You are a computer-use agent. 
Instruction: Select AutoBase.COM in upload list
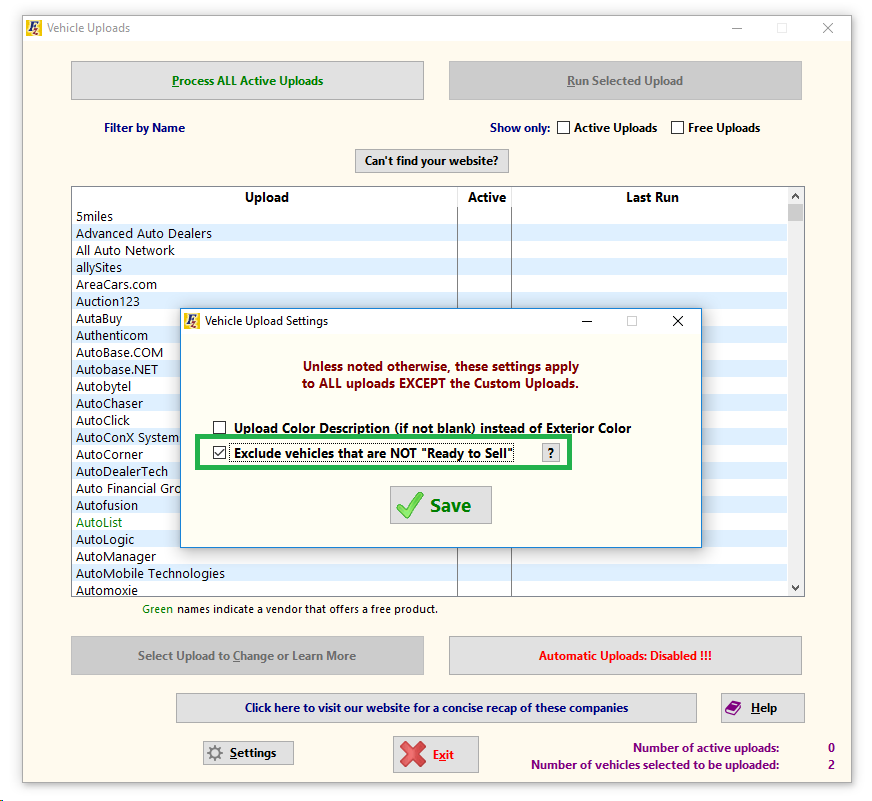click(127, 353)
